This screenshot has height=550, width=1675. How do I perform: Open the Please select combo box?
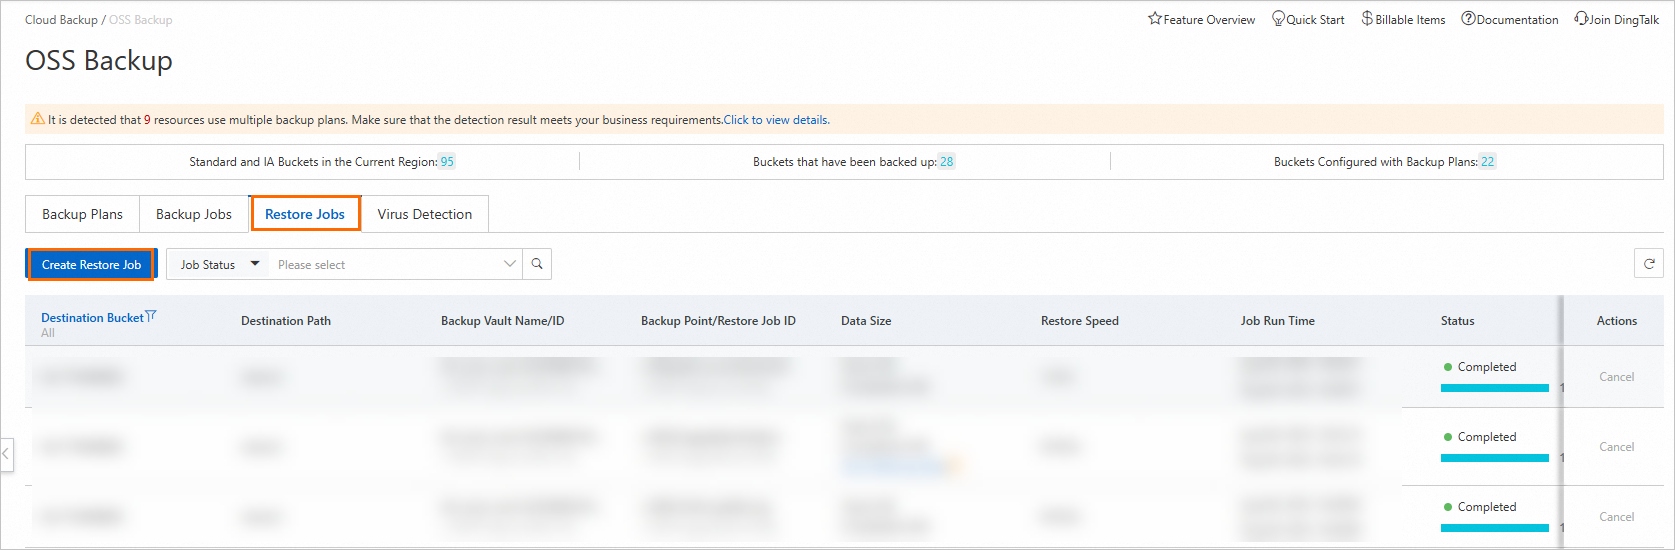(x=396, y=264)
